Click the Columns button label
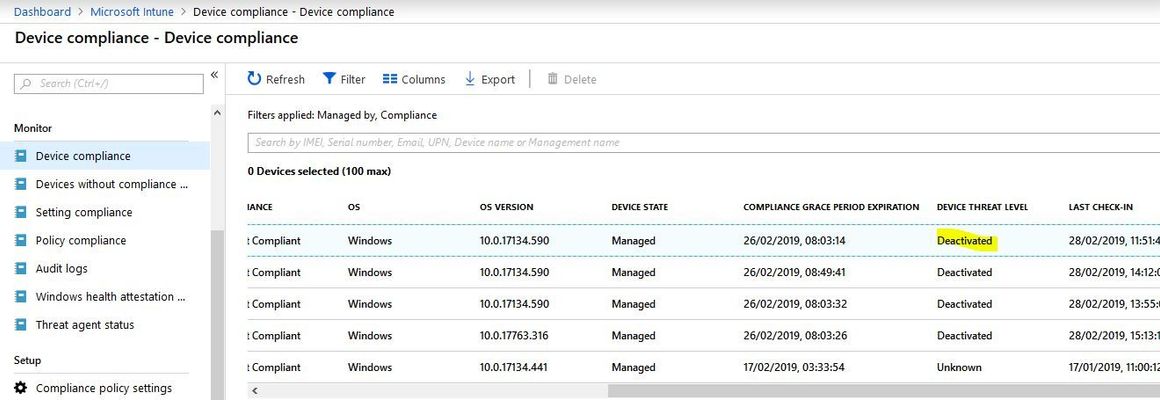This screenshot has width=1160, height=400. tap(423, 79)
